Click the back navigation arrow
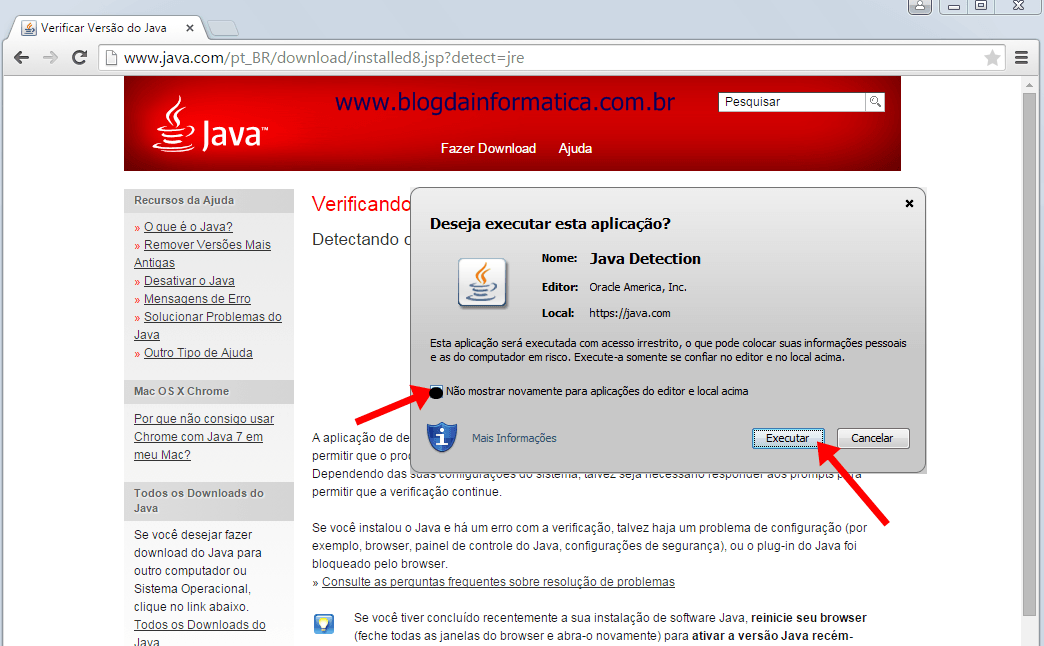 tap(21, 58)
